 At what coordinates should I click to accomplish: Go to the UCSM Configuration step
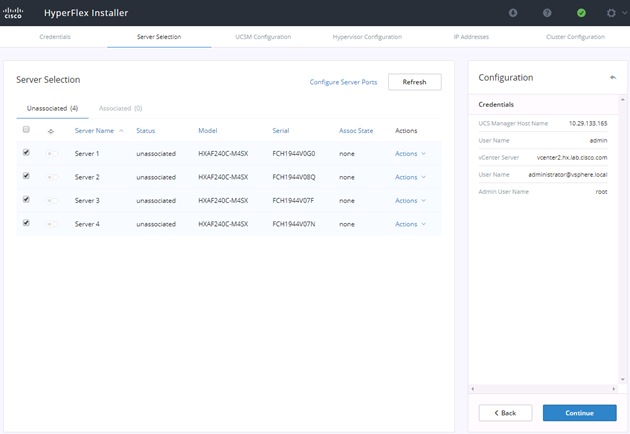[x=263, y=37]
